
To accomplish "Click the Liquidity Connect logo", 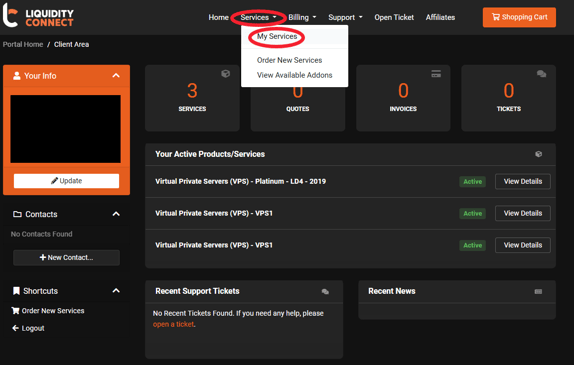I will tap(38, 15).
